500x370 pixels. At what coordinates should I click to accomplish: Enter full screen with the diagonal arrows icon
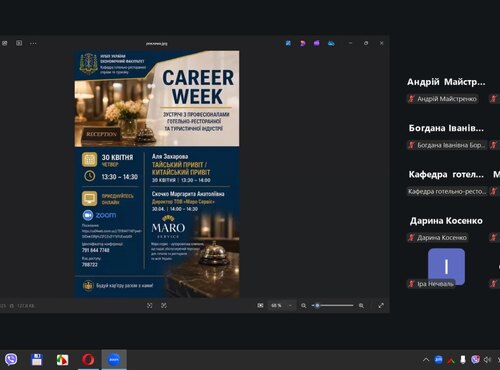pyautogui.click(x=381, y=305)
